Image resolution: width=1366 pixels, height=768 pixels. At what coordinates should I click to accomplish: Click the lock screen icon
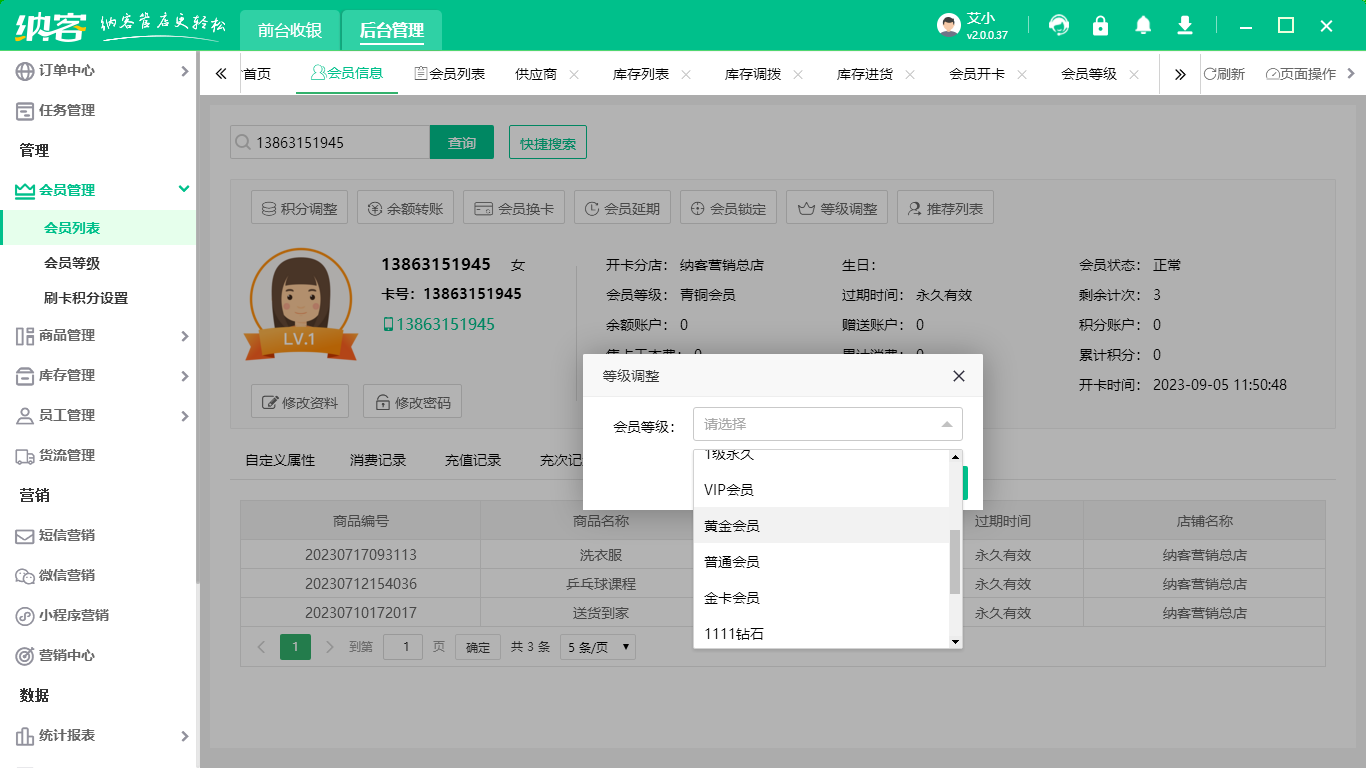[x=1101, y=26]
